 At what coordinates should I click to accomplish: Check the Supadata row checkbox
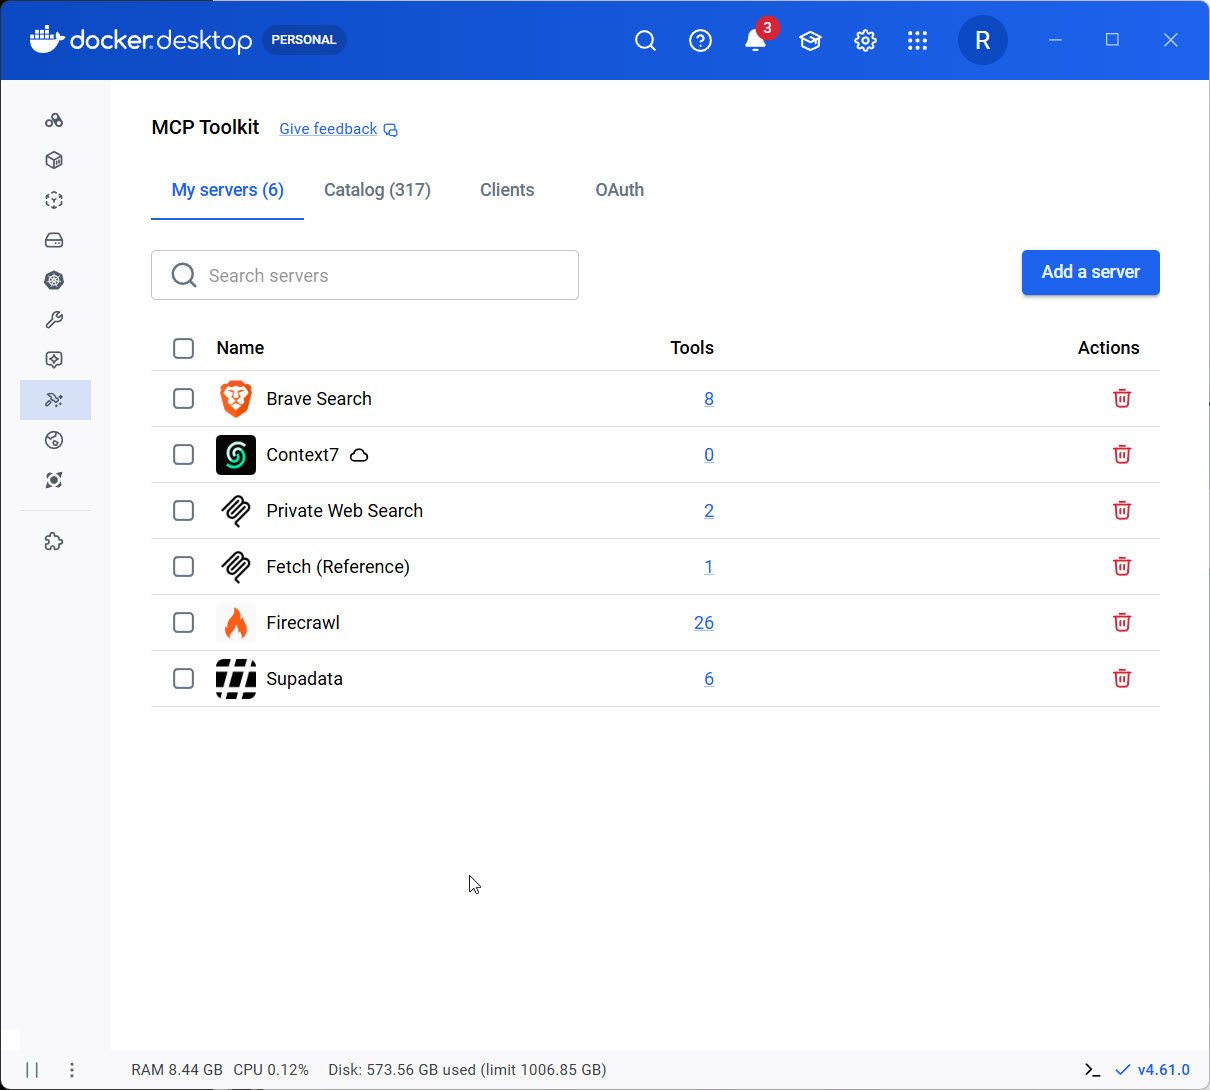click(x=183, y=678)
